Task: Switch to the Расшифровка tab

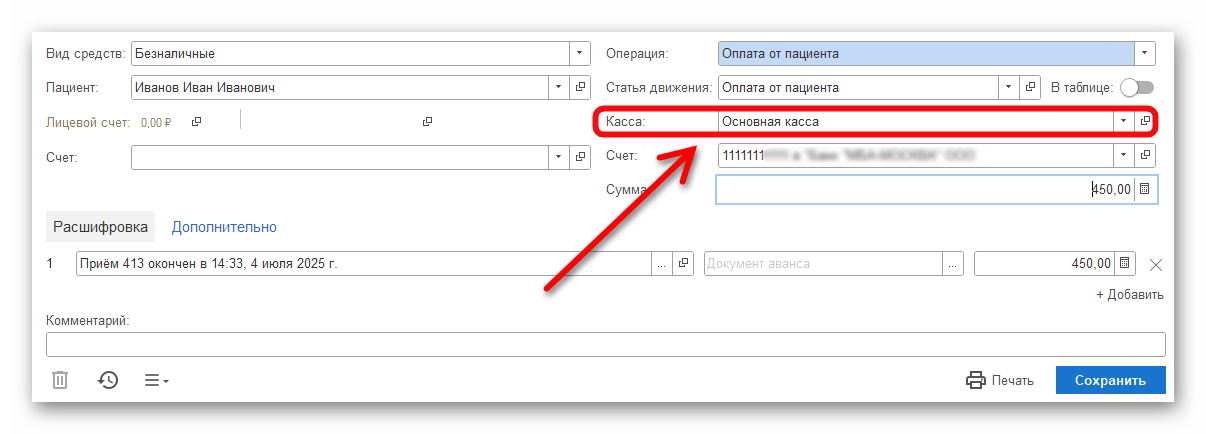Action: point(101,227)
